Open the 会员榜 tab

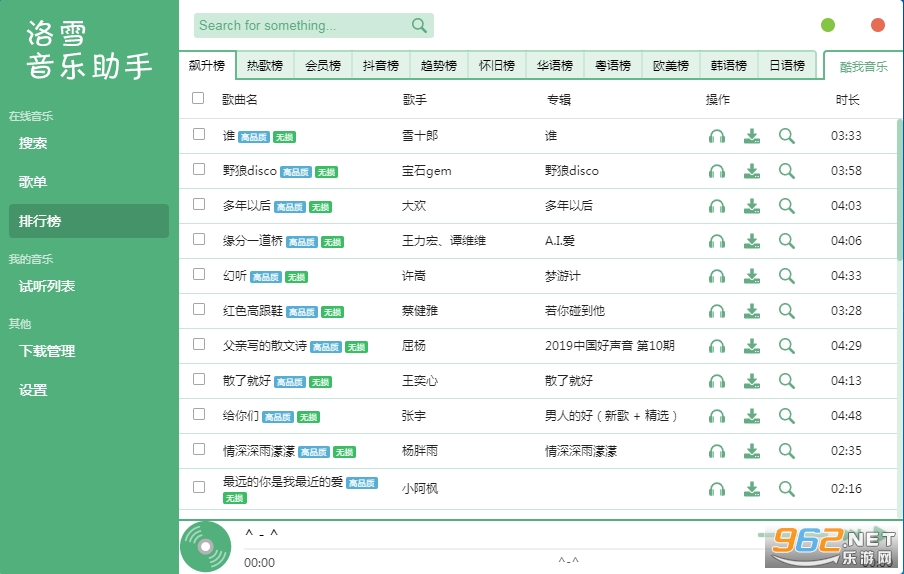[323, 65]
